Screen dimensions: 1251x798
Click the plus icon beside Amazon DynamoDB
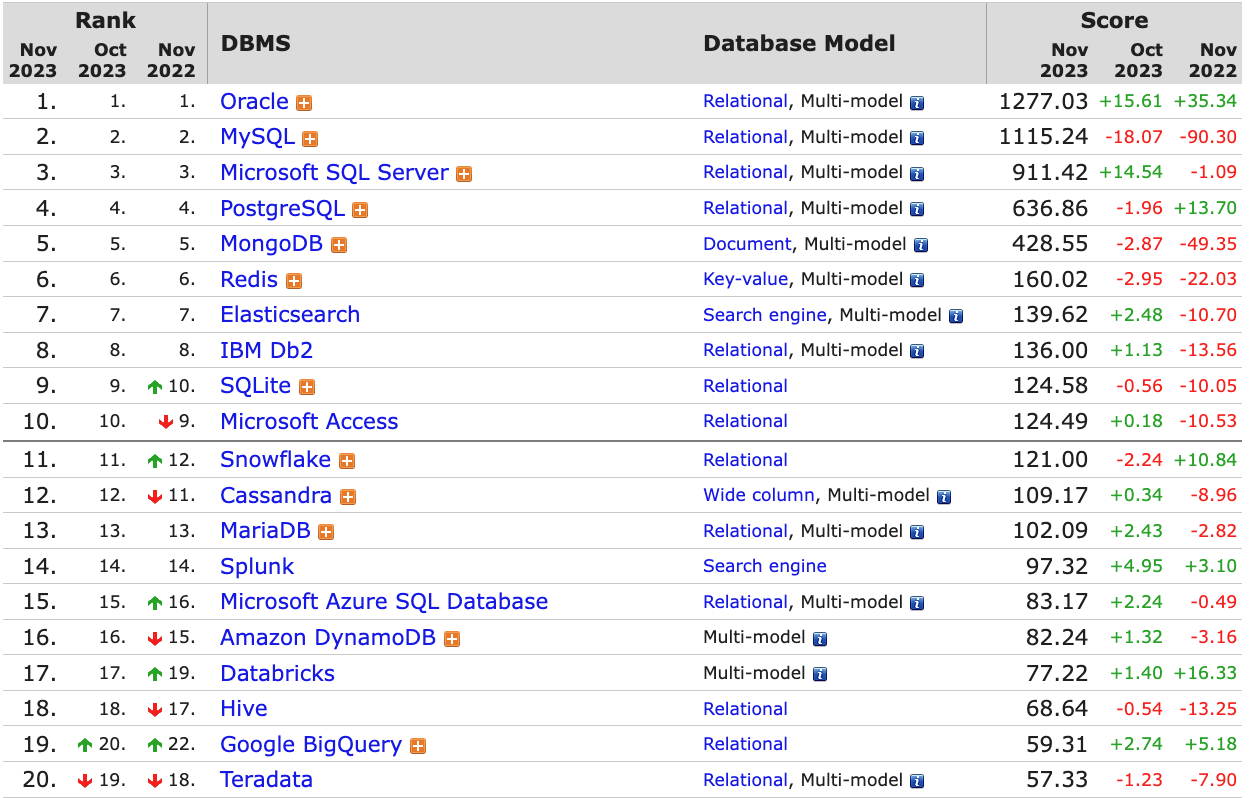pyautogui.click(x=452, y=639)
